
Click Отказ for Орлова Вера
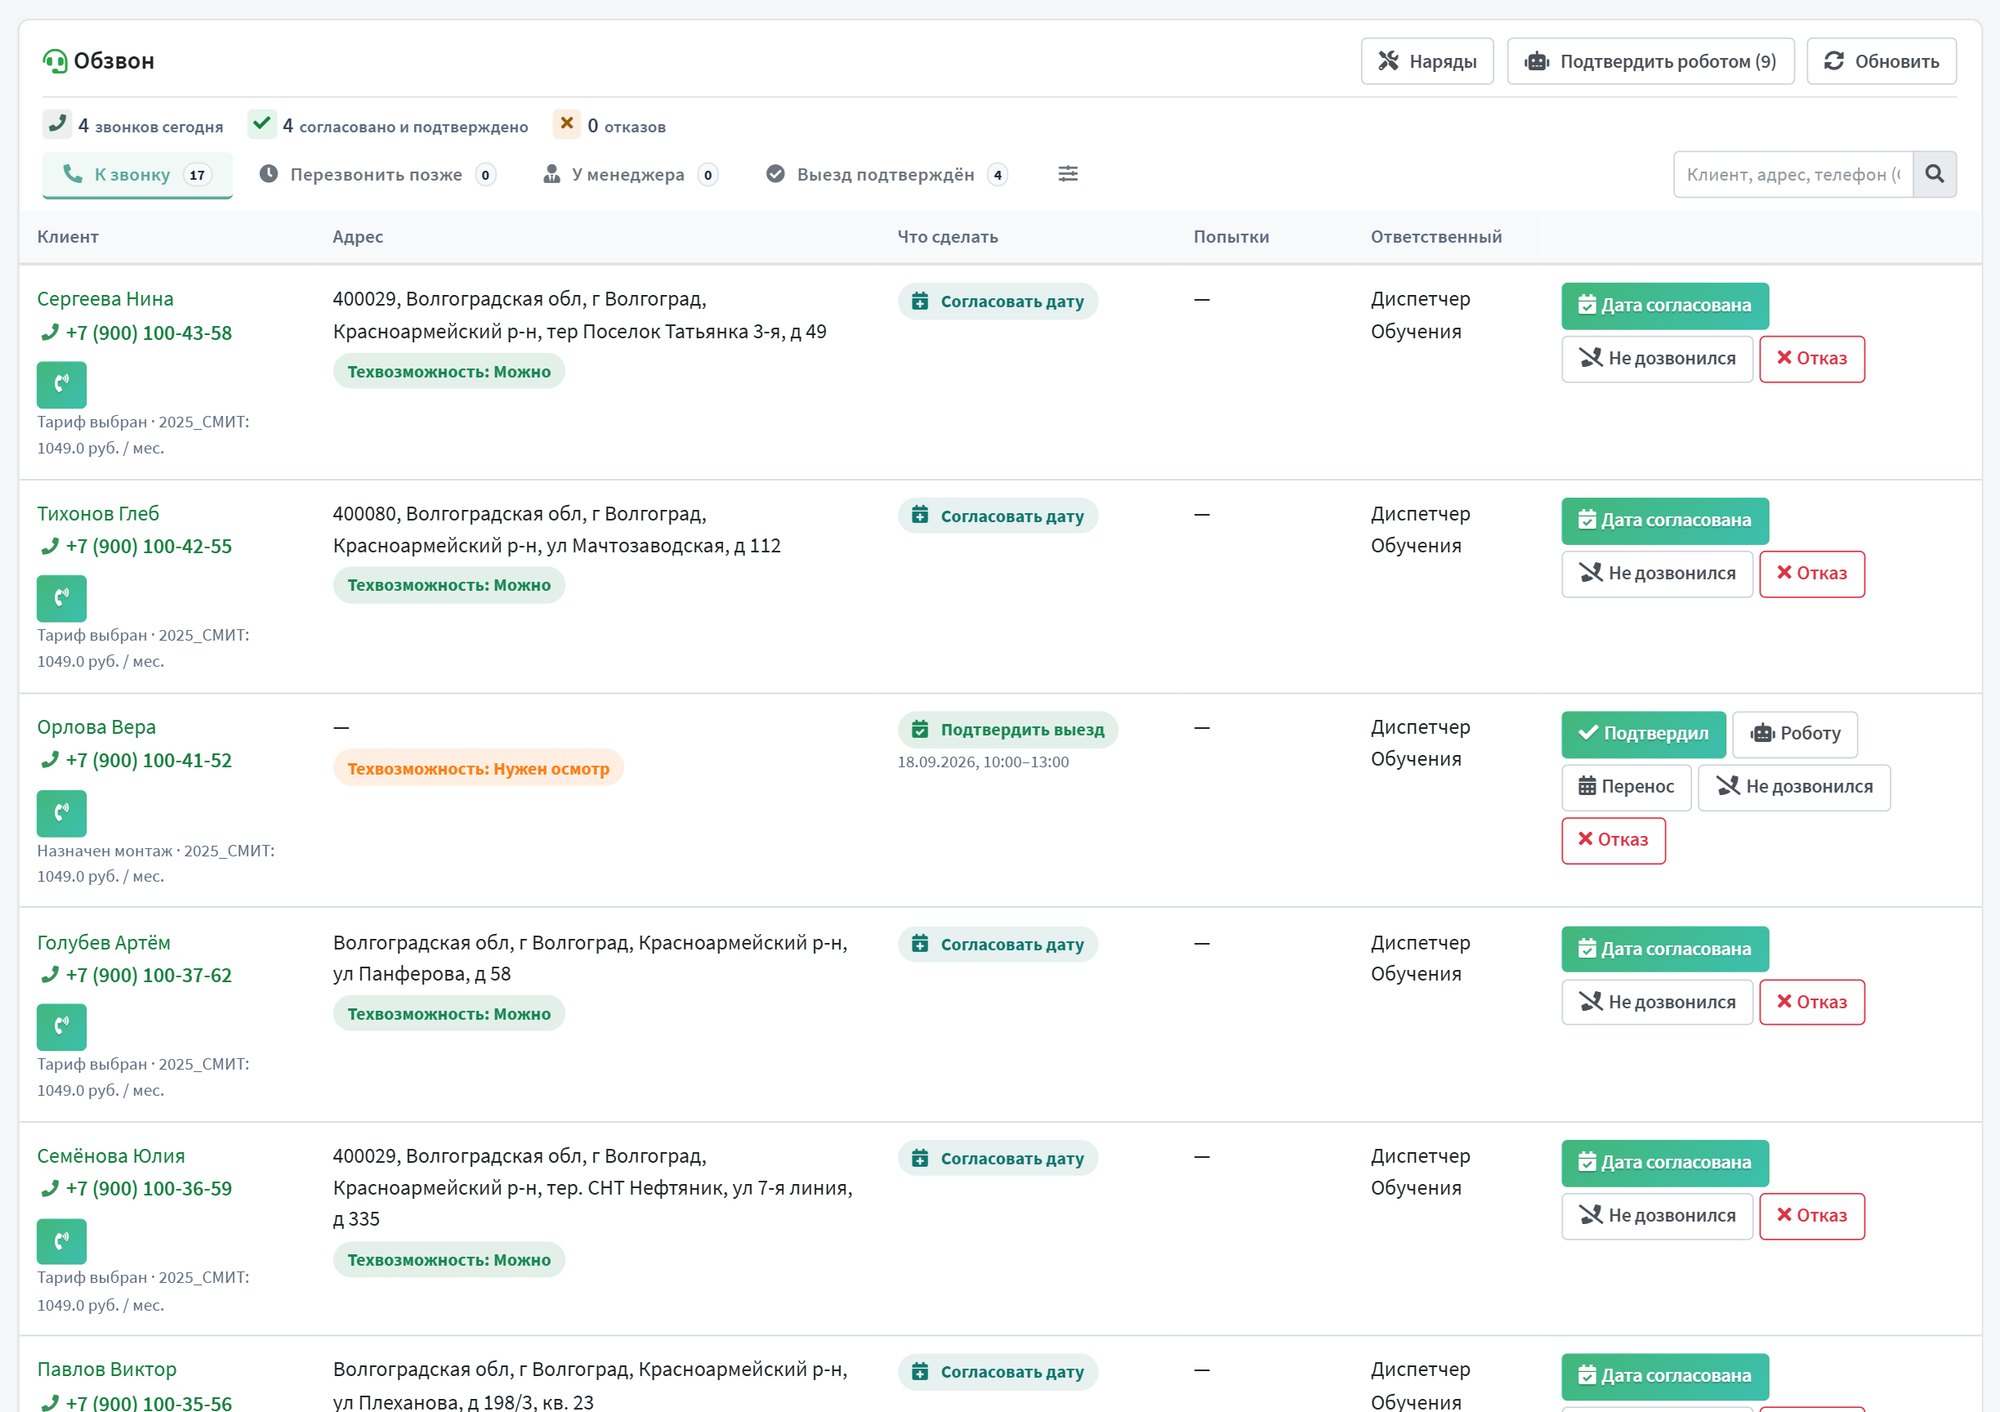click(x=1613, y=840)
